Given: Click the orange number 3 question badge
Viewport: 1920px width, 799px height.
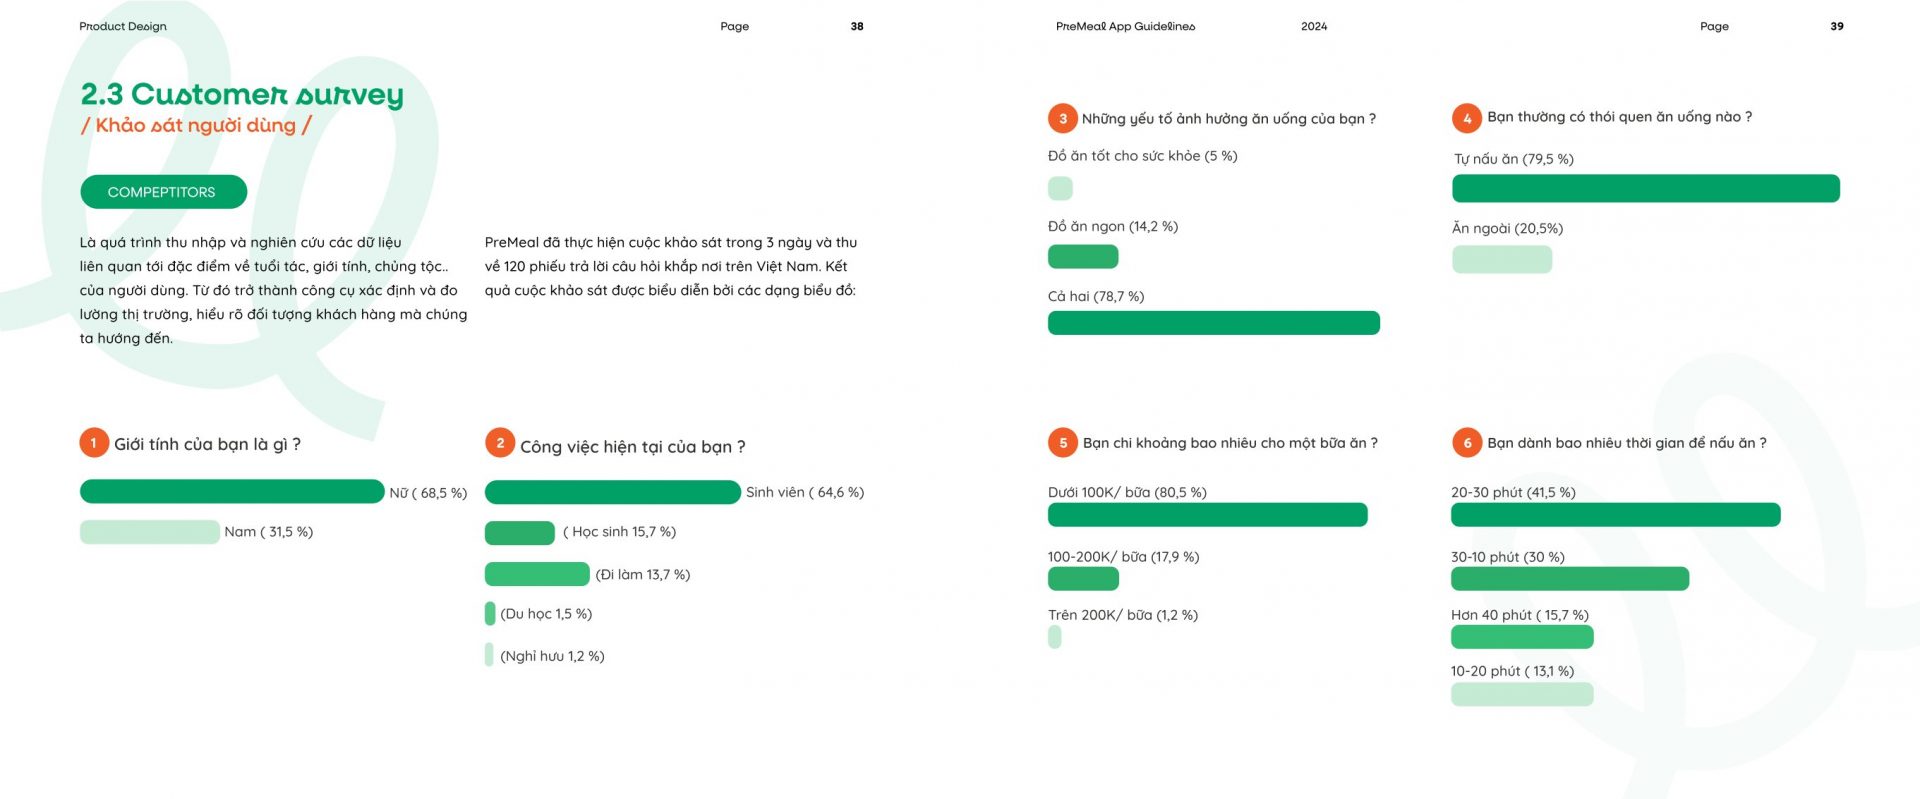Looking at the screenshot, I should point(1063,118).
